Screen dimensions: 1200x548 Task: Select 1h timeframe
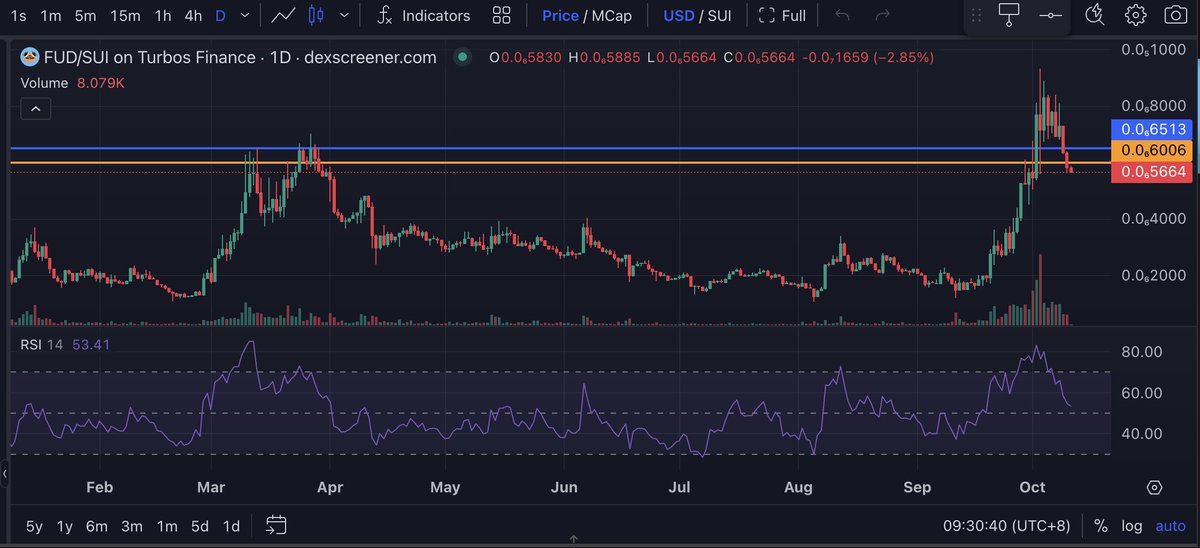(163, 15)
